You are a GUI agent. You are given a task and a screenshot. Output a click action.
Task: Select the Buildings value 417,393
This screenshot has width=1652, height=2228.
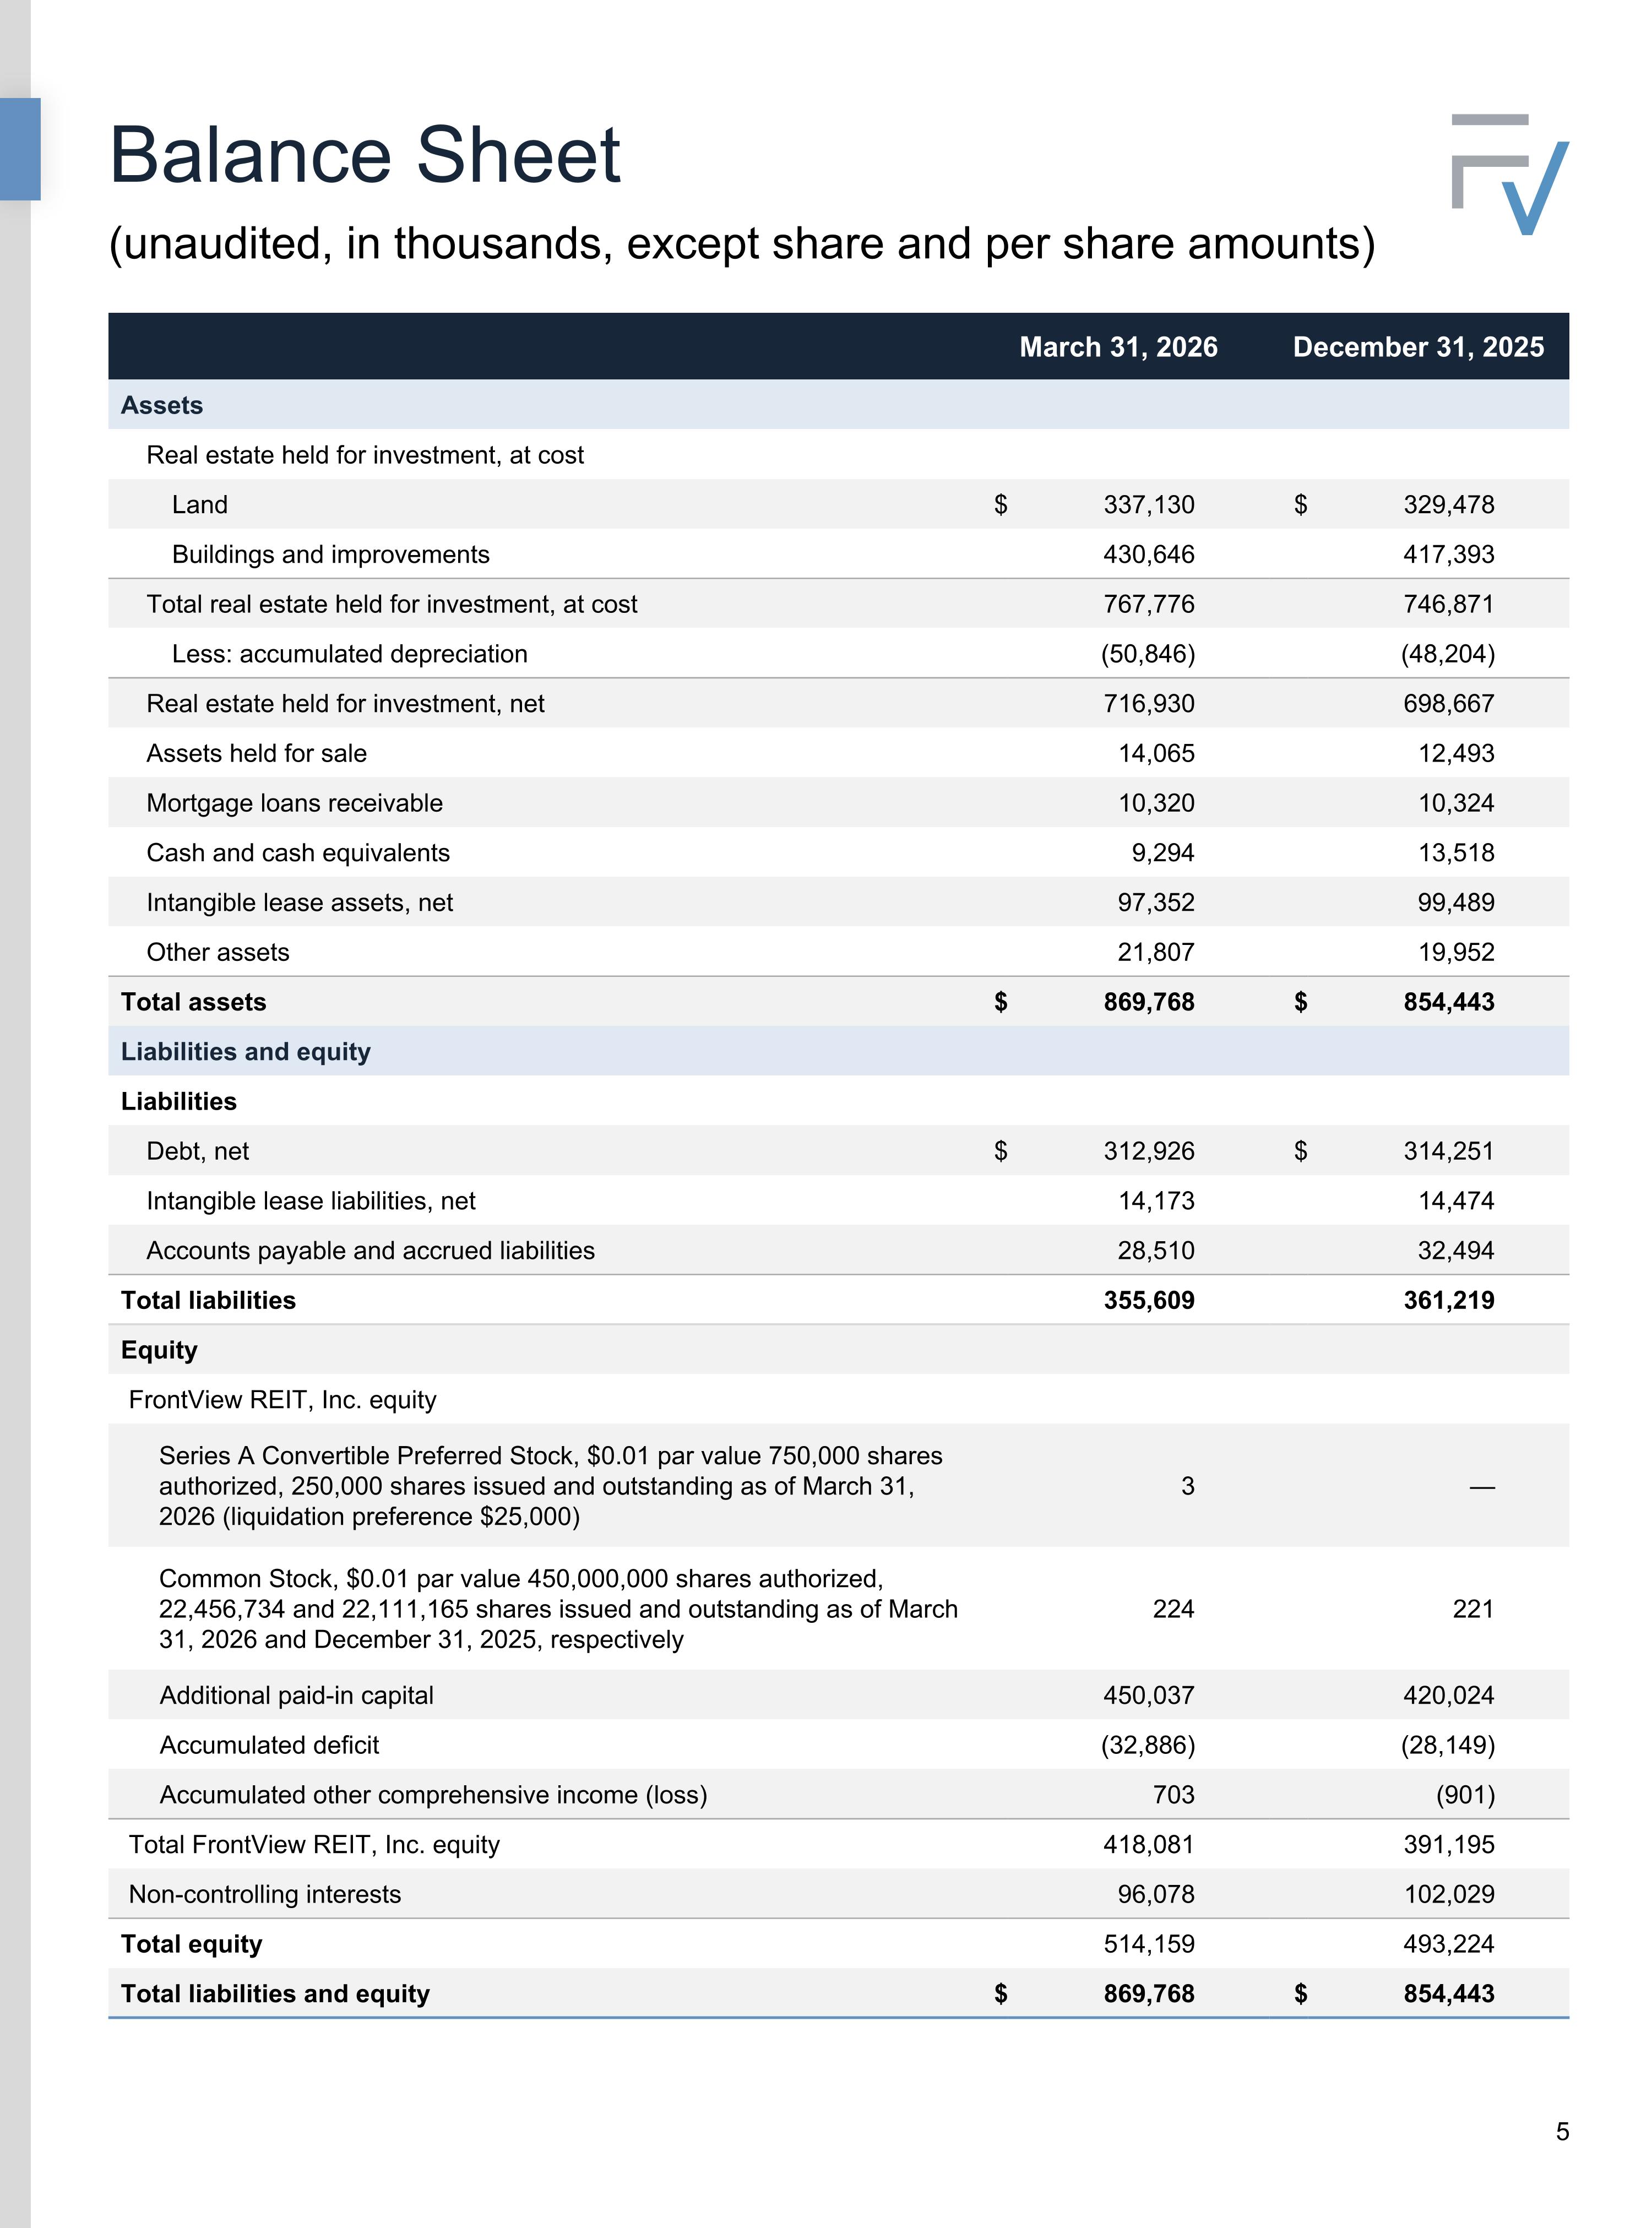(x=1449, y=555)
